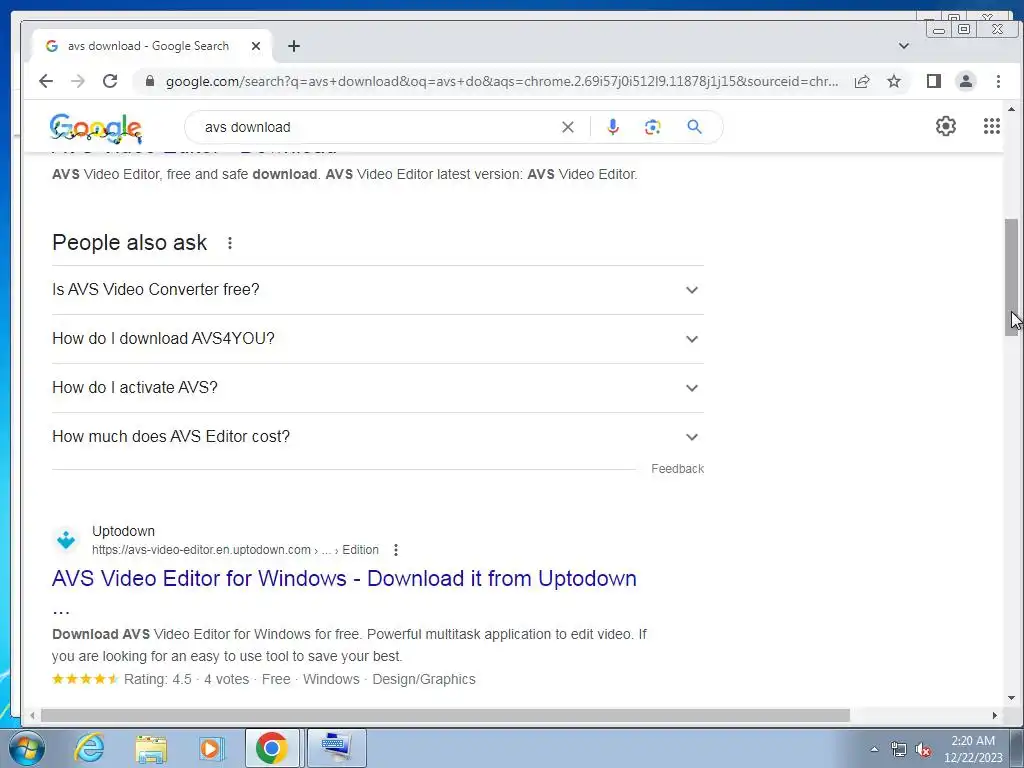Viewport: 1024px width, 768px height.
Task: Expand 'How do I activate AVS?'
Action: pos(377,387)
